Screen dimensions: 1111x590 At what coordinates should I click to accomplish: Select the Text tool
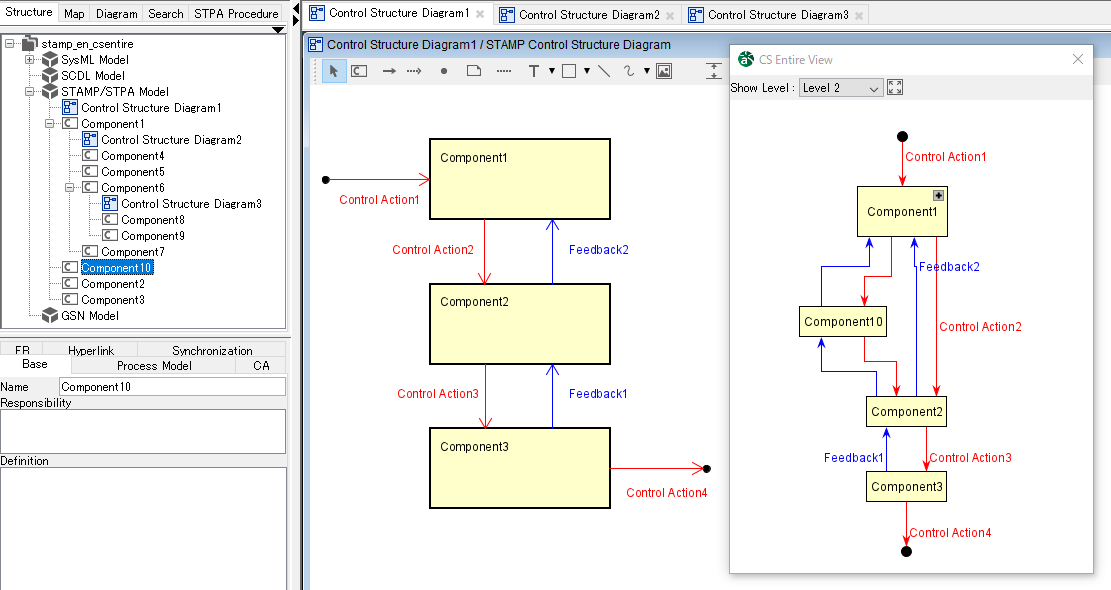tap(534, 71)
